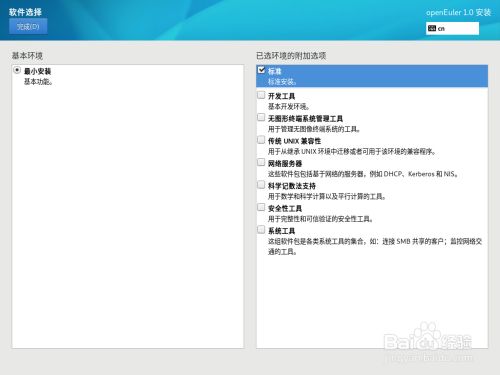500x375 pixels.
Task: Click the 最小安装 label text
Action: coord(37,71)
